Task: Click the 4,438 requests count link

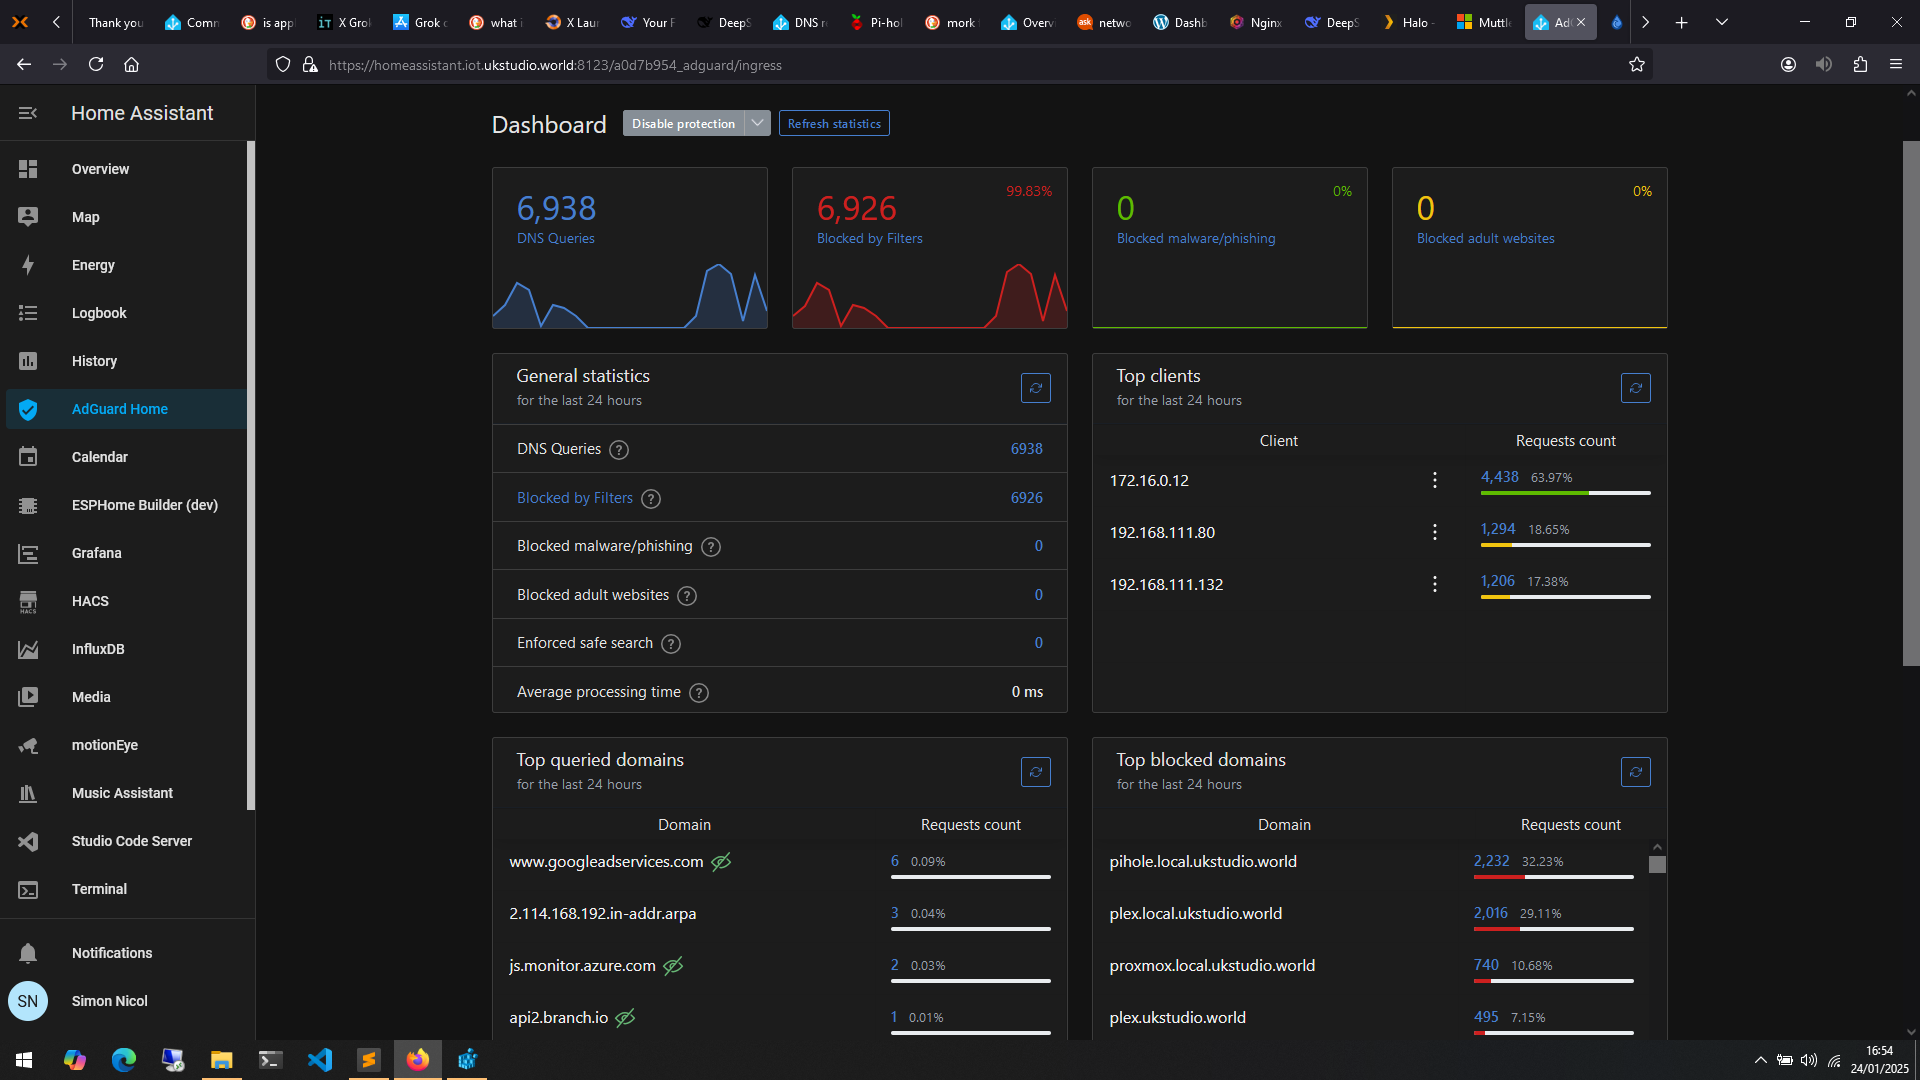Action: [1500, 477]
